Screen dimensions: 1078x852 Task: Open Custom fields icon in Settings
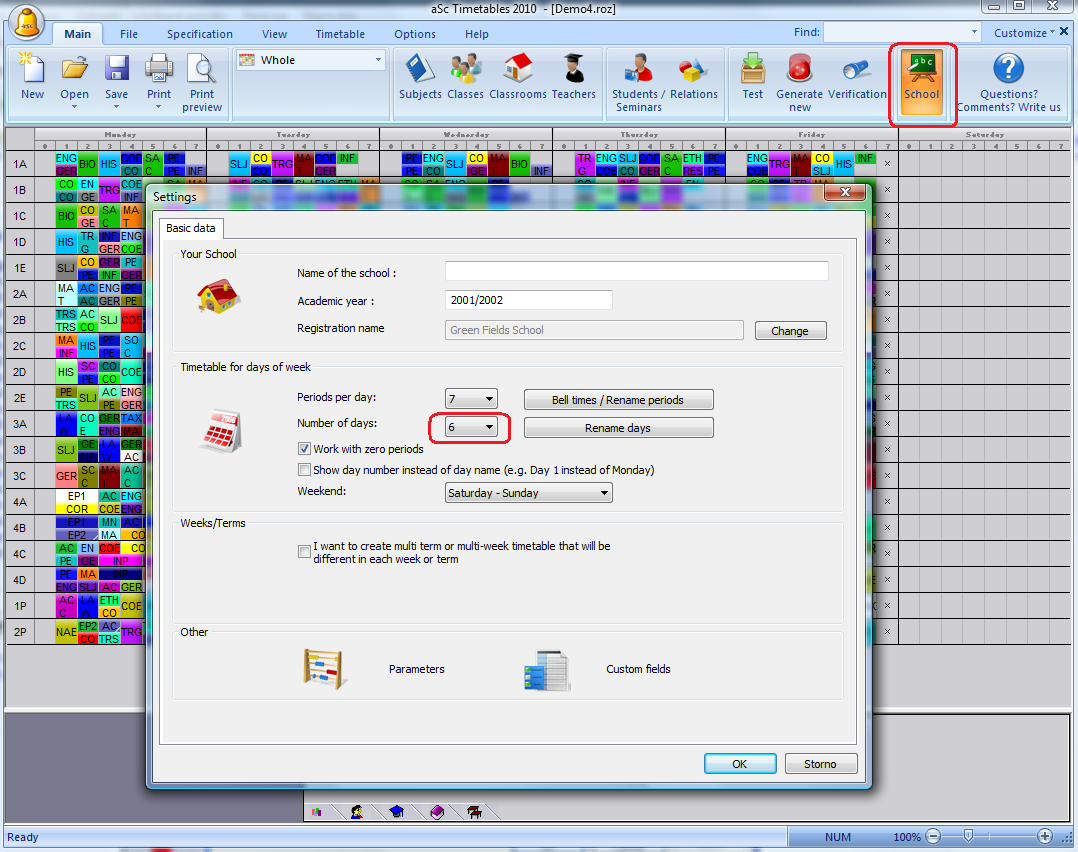(546, 670)
